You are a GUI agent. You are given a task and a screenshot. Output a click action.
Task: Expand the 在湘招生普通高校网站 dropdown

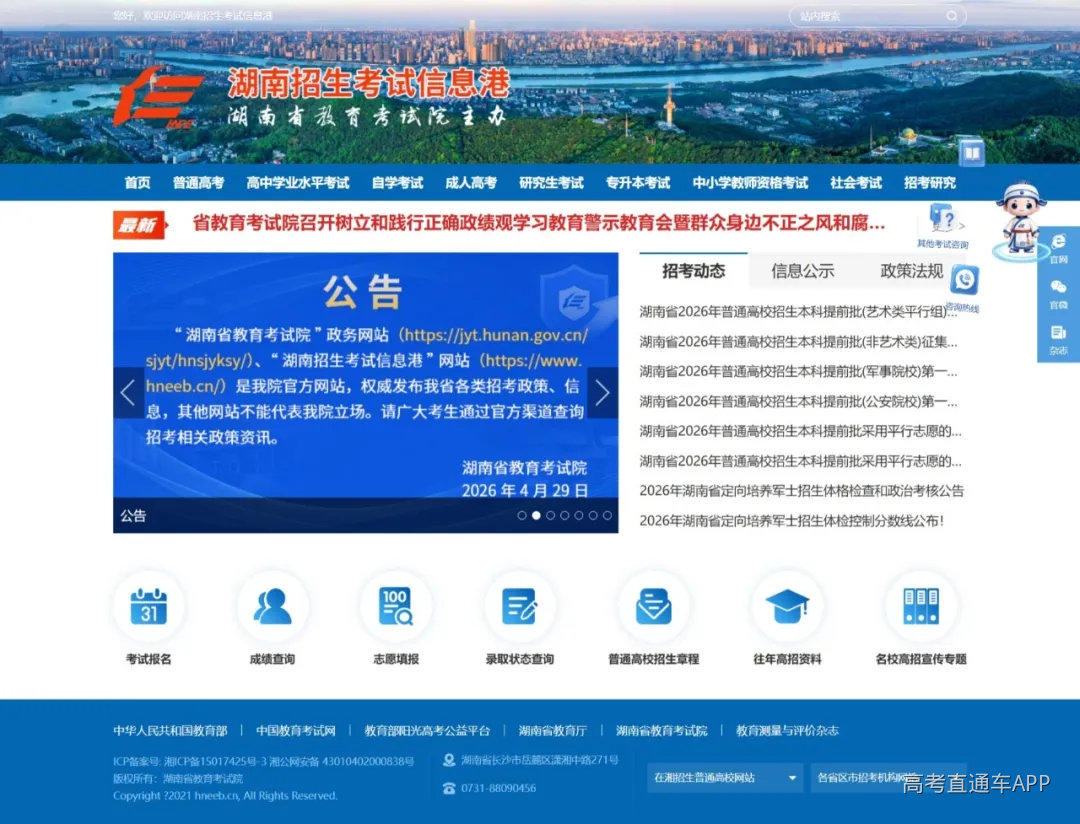pyautogui.click(x=725, y=778)
